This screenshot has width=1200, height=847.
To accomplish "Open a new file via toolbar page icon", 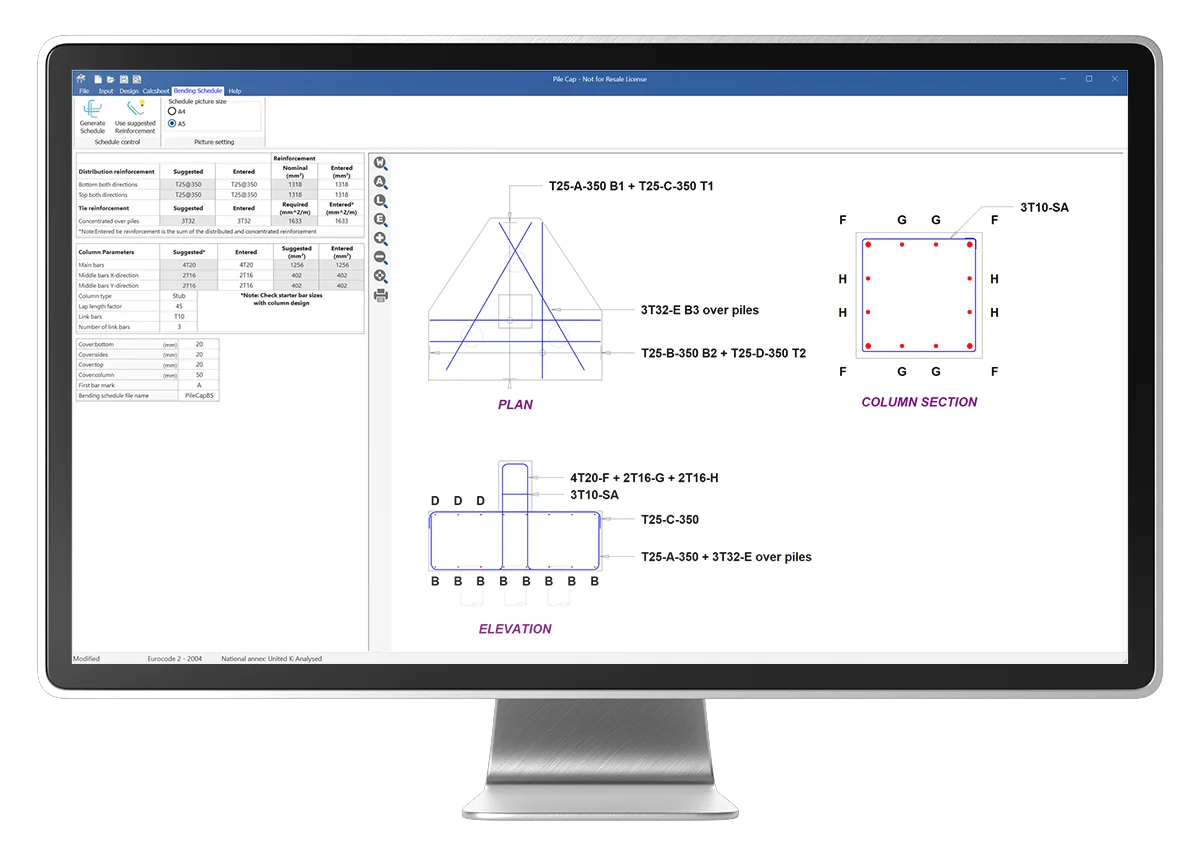I will [99, 79].
